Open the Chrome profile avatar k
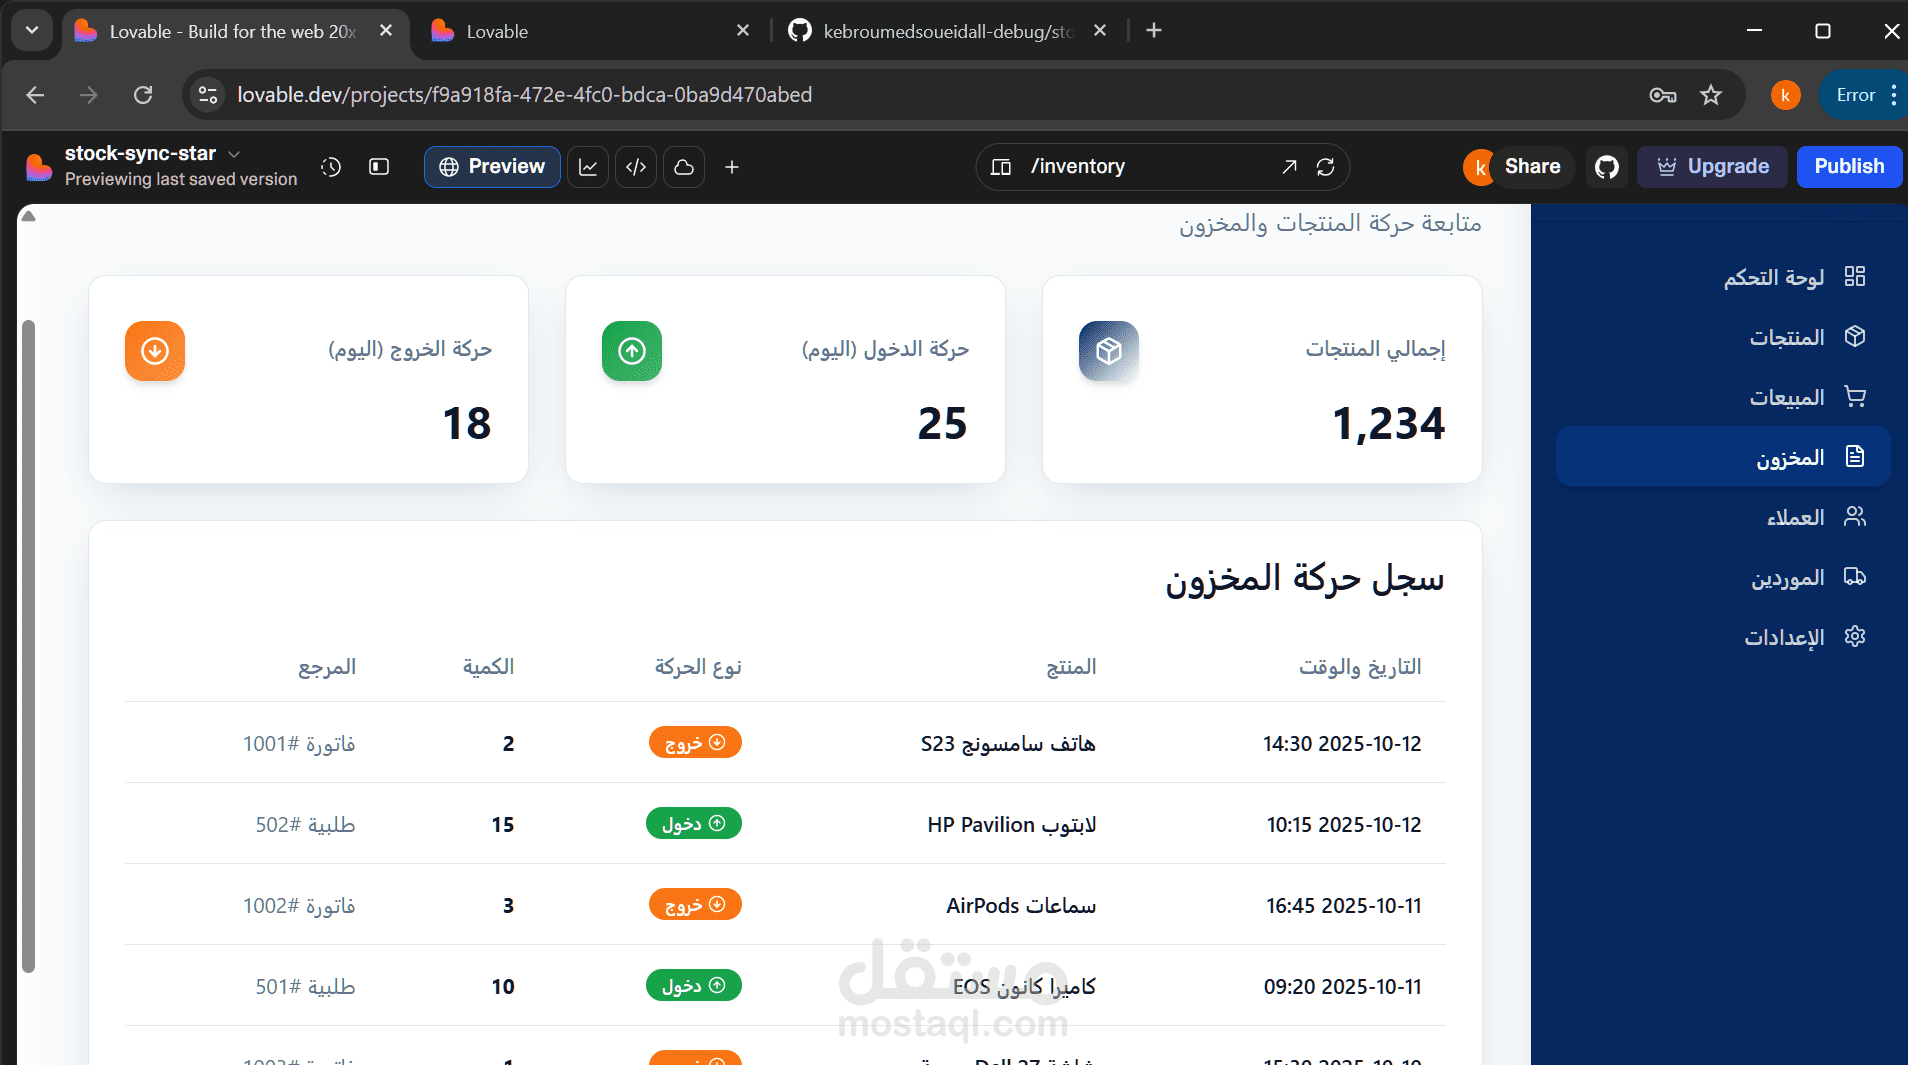The width and height of the screenshot is (1908, 1065). [1785, 95]
